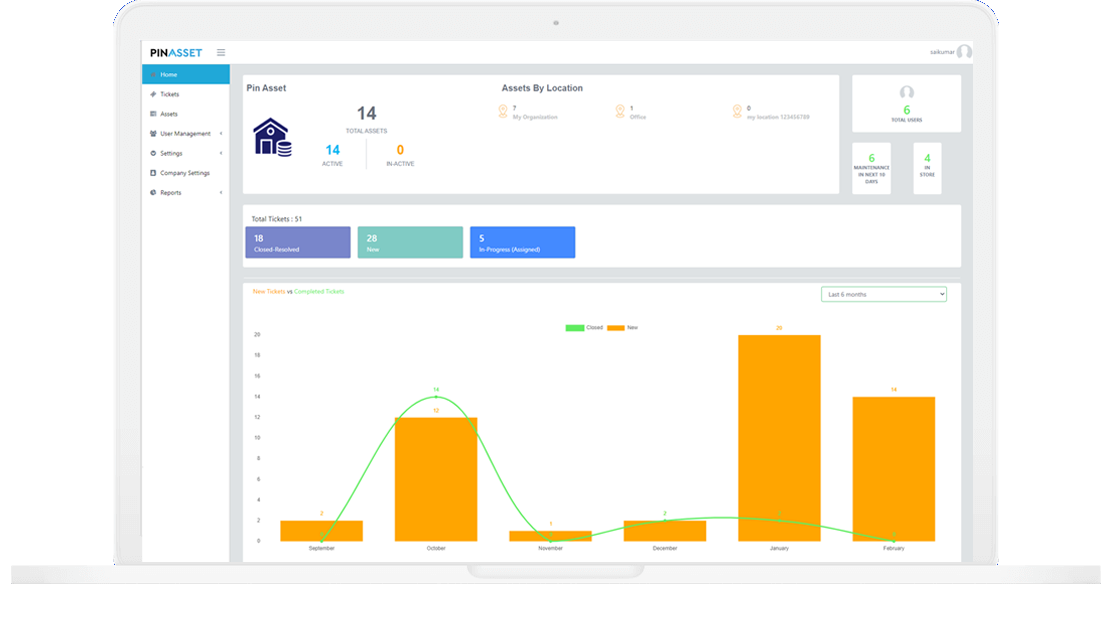Screen dimensions: 1115x628
Task: Click the Office location pin icon
Action: point(620,112)
